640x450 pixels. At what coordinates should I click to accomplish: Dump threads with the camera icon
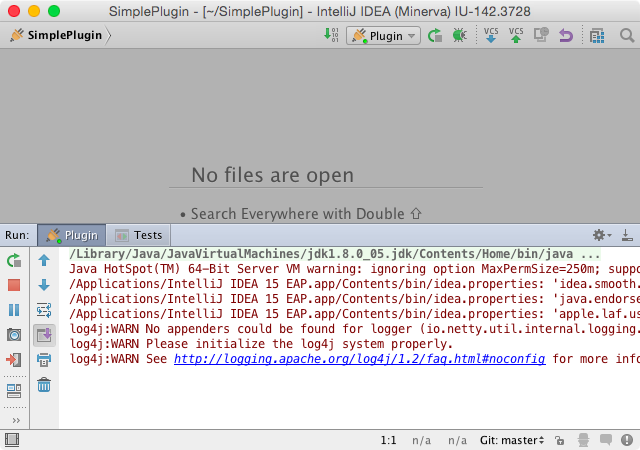point(14,335)
